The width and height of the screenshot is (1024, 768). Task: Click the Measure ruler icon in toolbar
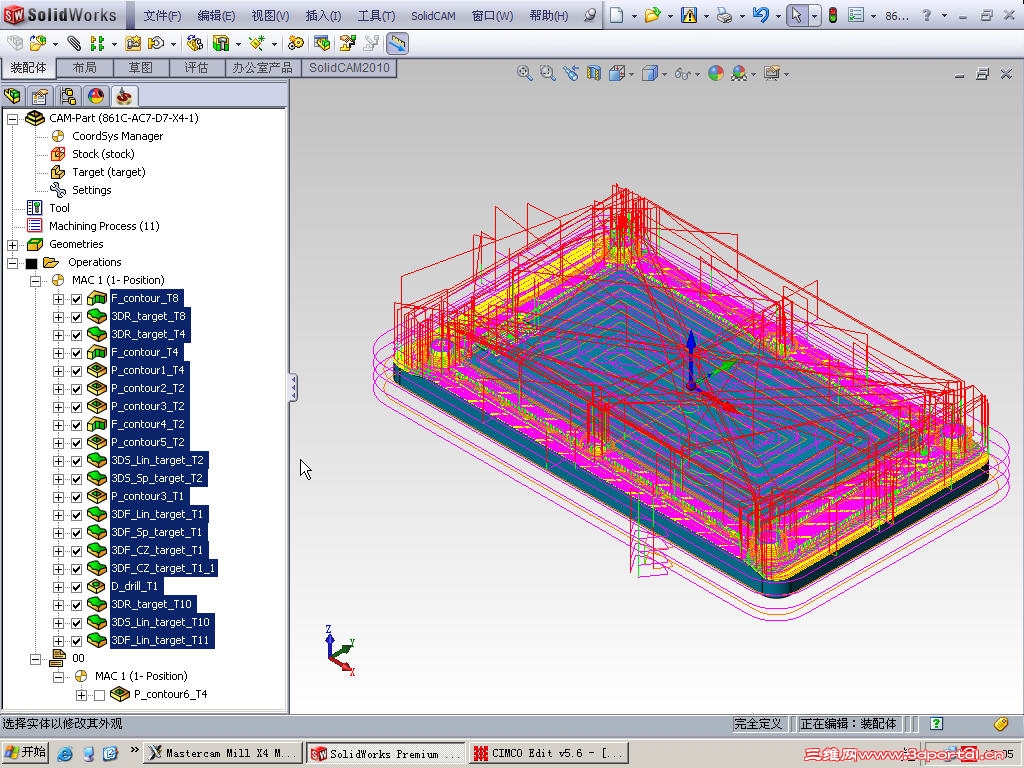(397, 44)
